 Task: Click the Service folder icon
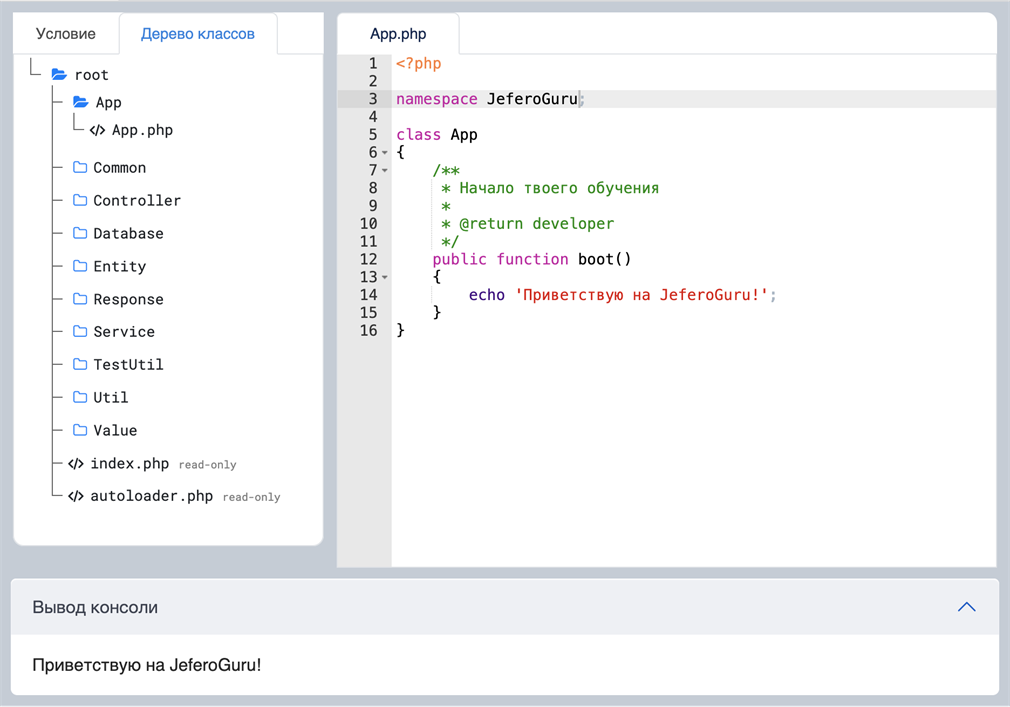click(80, 332)
